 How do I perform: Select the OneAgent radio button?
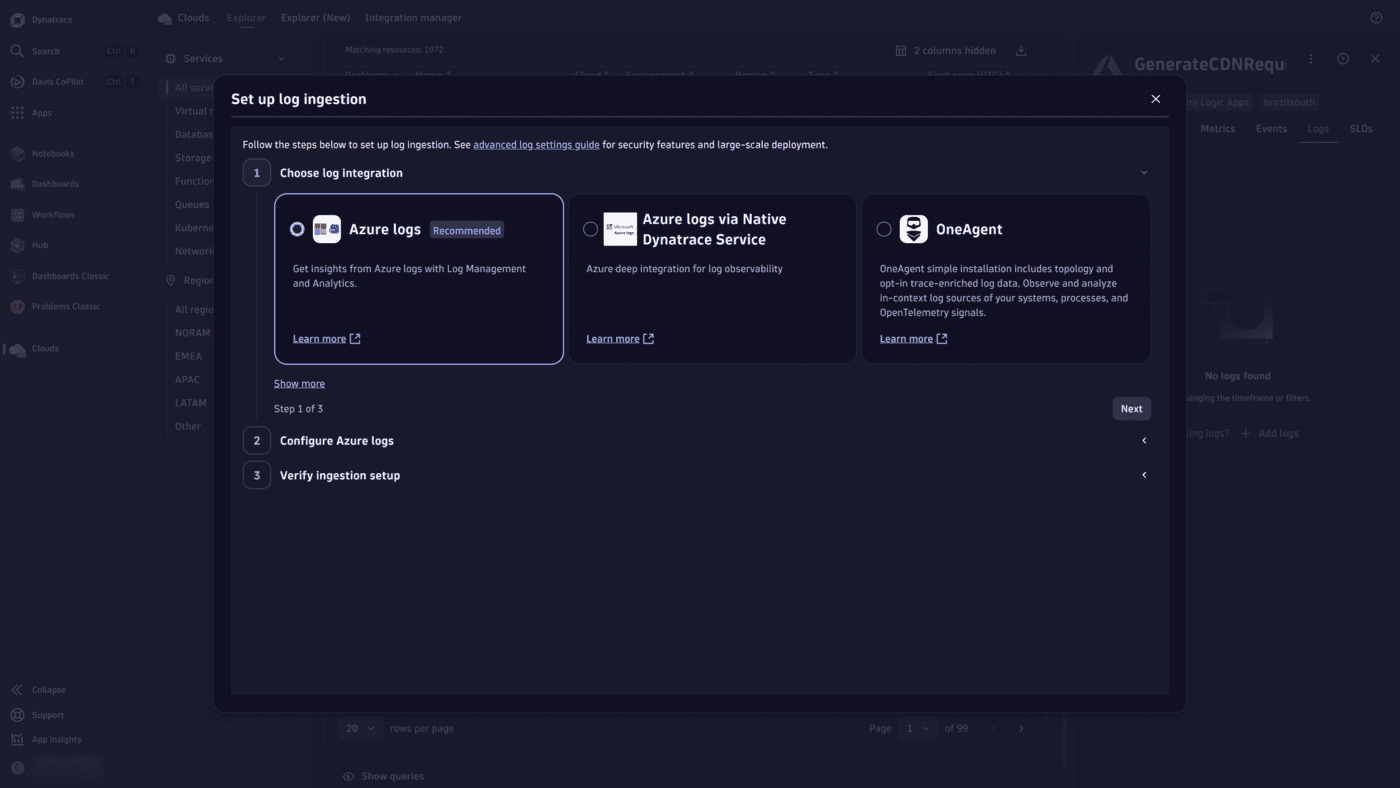point(884,228)
